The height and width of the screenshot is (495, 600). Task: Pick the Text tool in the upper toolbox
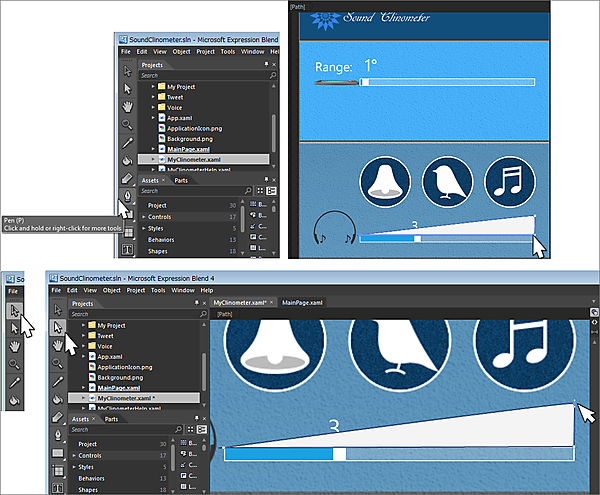point(127,248)
